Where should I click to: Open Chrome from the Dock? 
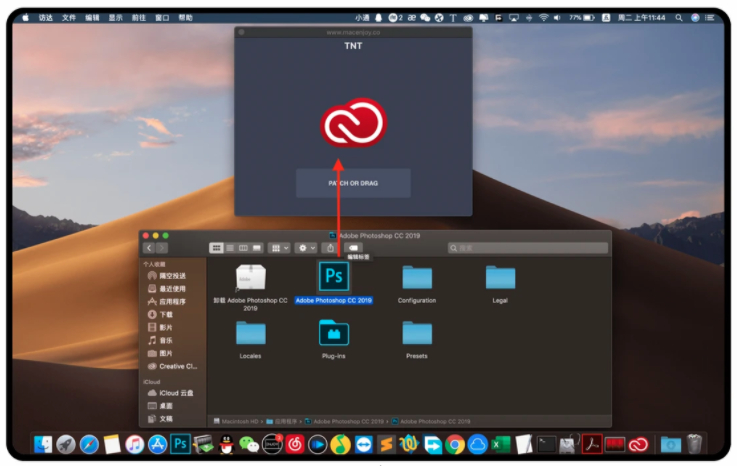(x=455, y=444)
